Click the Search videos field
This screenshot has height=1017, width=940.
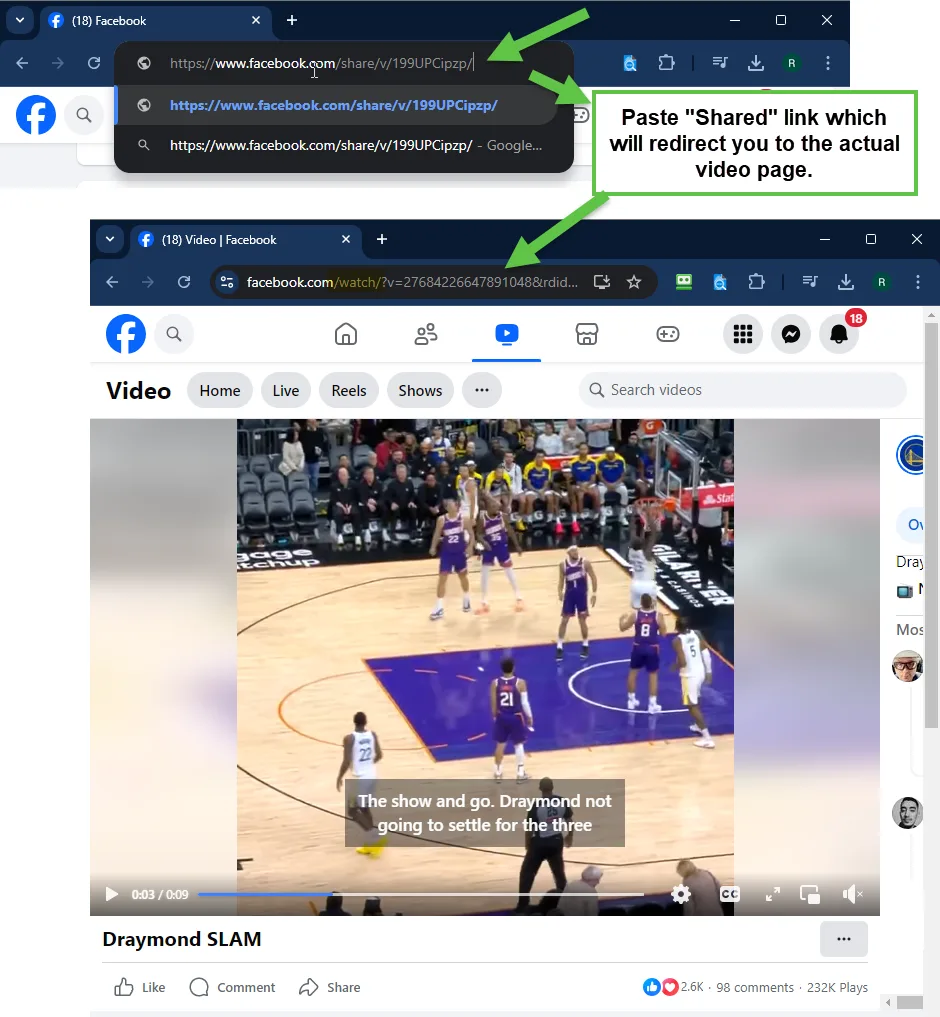(742, 390)
